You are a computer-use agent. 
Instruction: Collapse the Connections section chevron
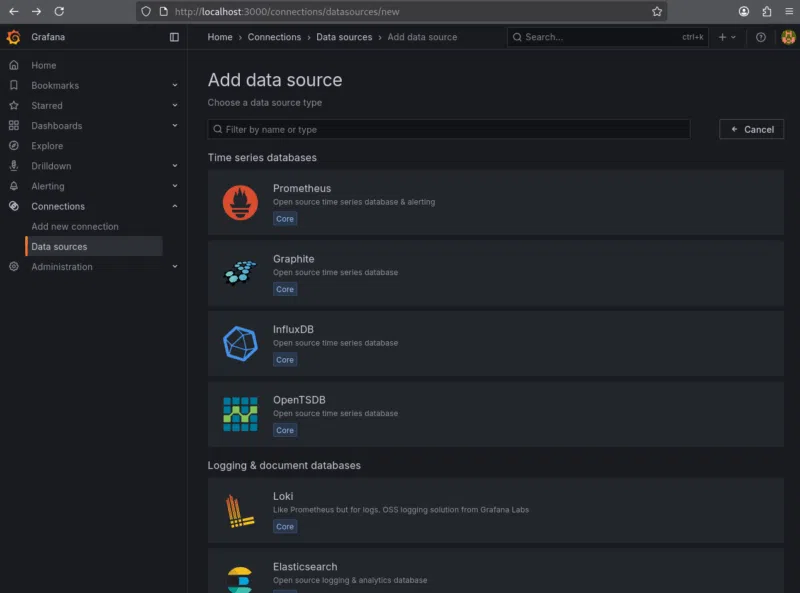pyautogui.click(x=175, y=206)
